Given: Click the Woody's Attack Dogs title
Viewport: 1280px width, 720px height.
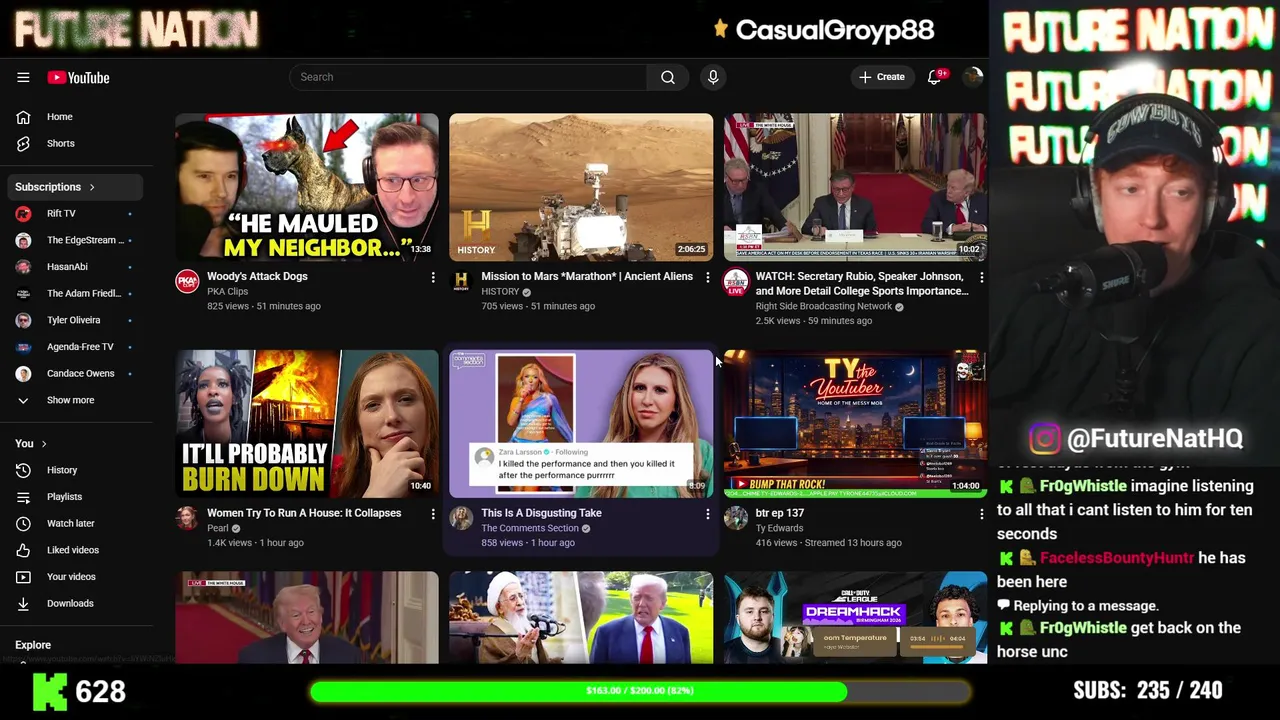Looking at the screenshot, I should (257, 276).
